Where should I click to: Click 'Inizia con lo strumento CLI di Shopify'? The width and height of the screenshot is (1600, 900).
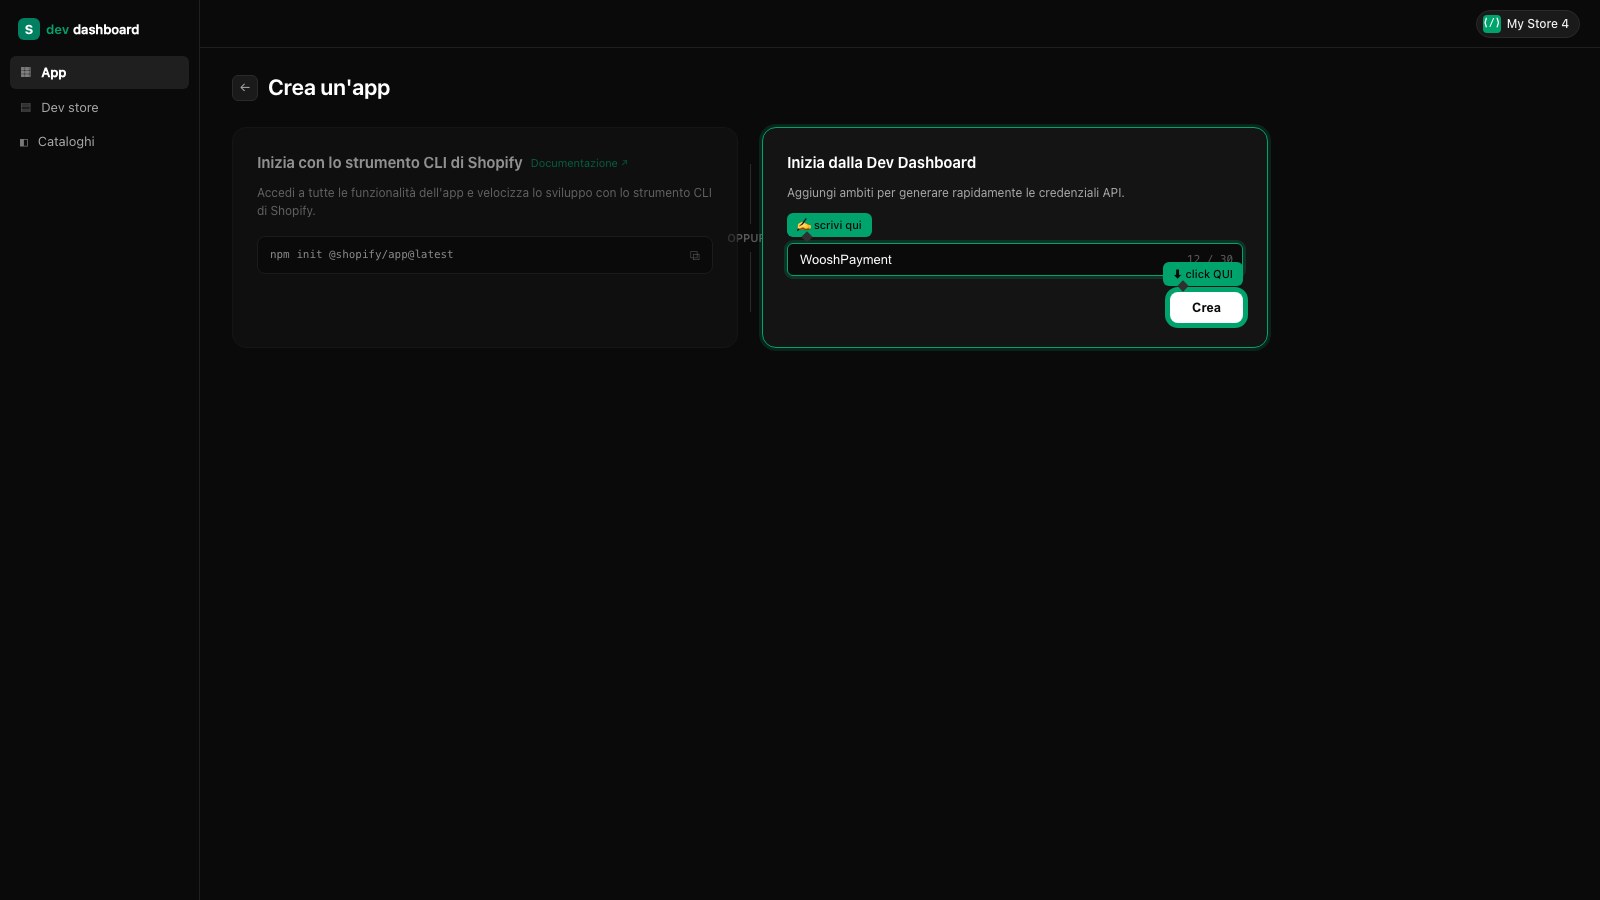point(390,163)
